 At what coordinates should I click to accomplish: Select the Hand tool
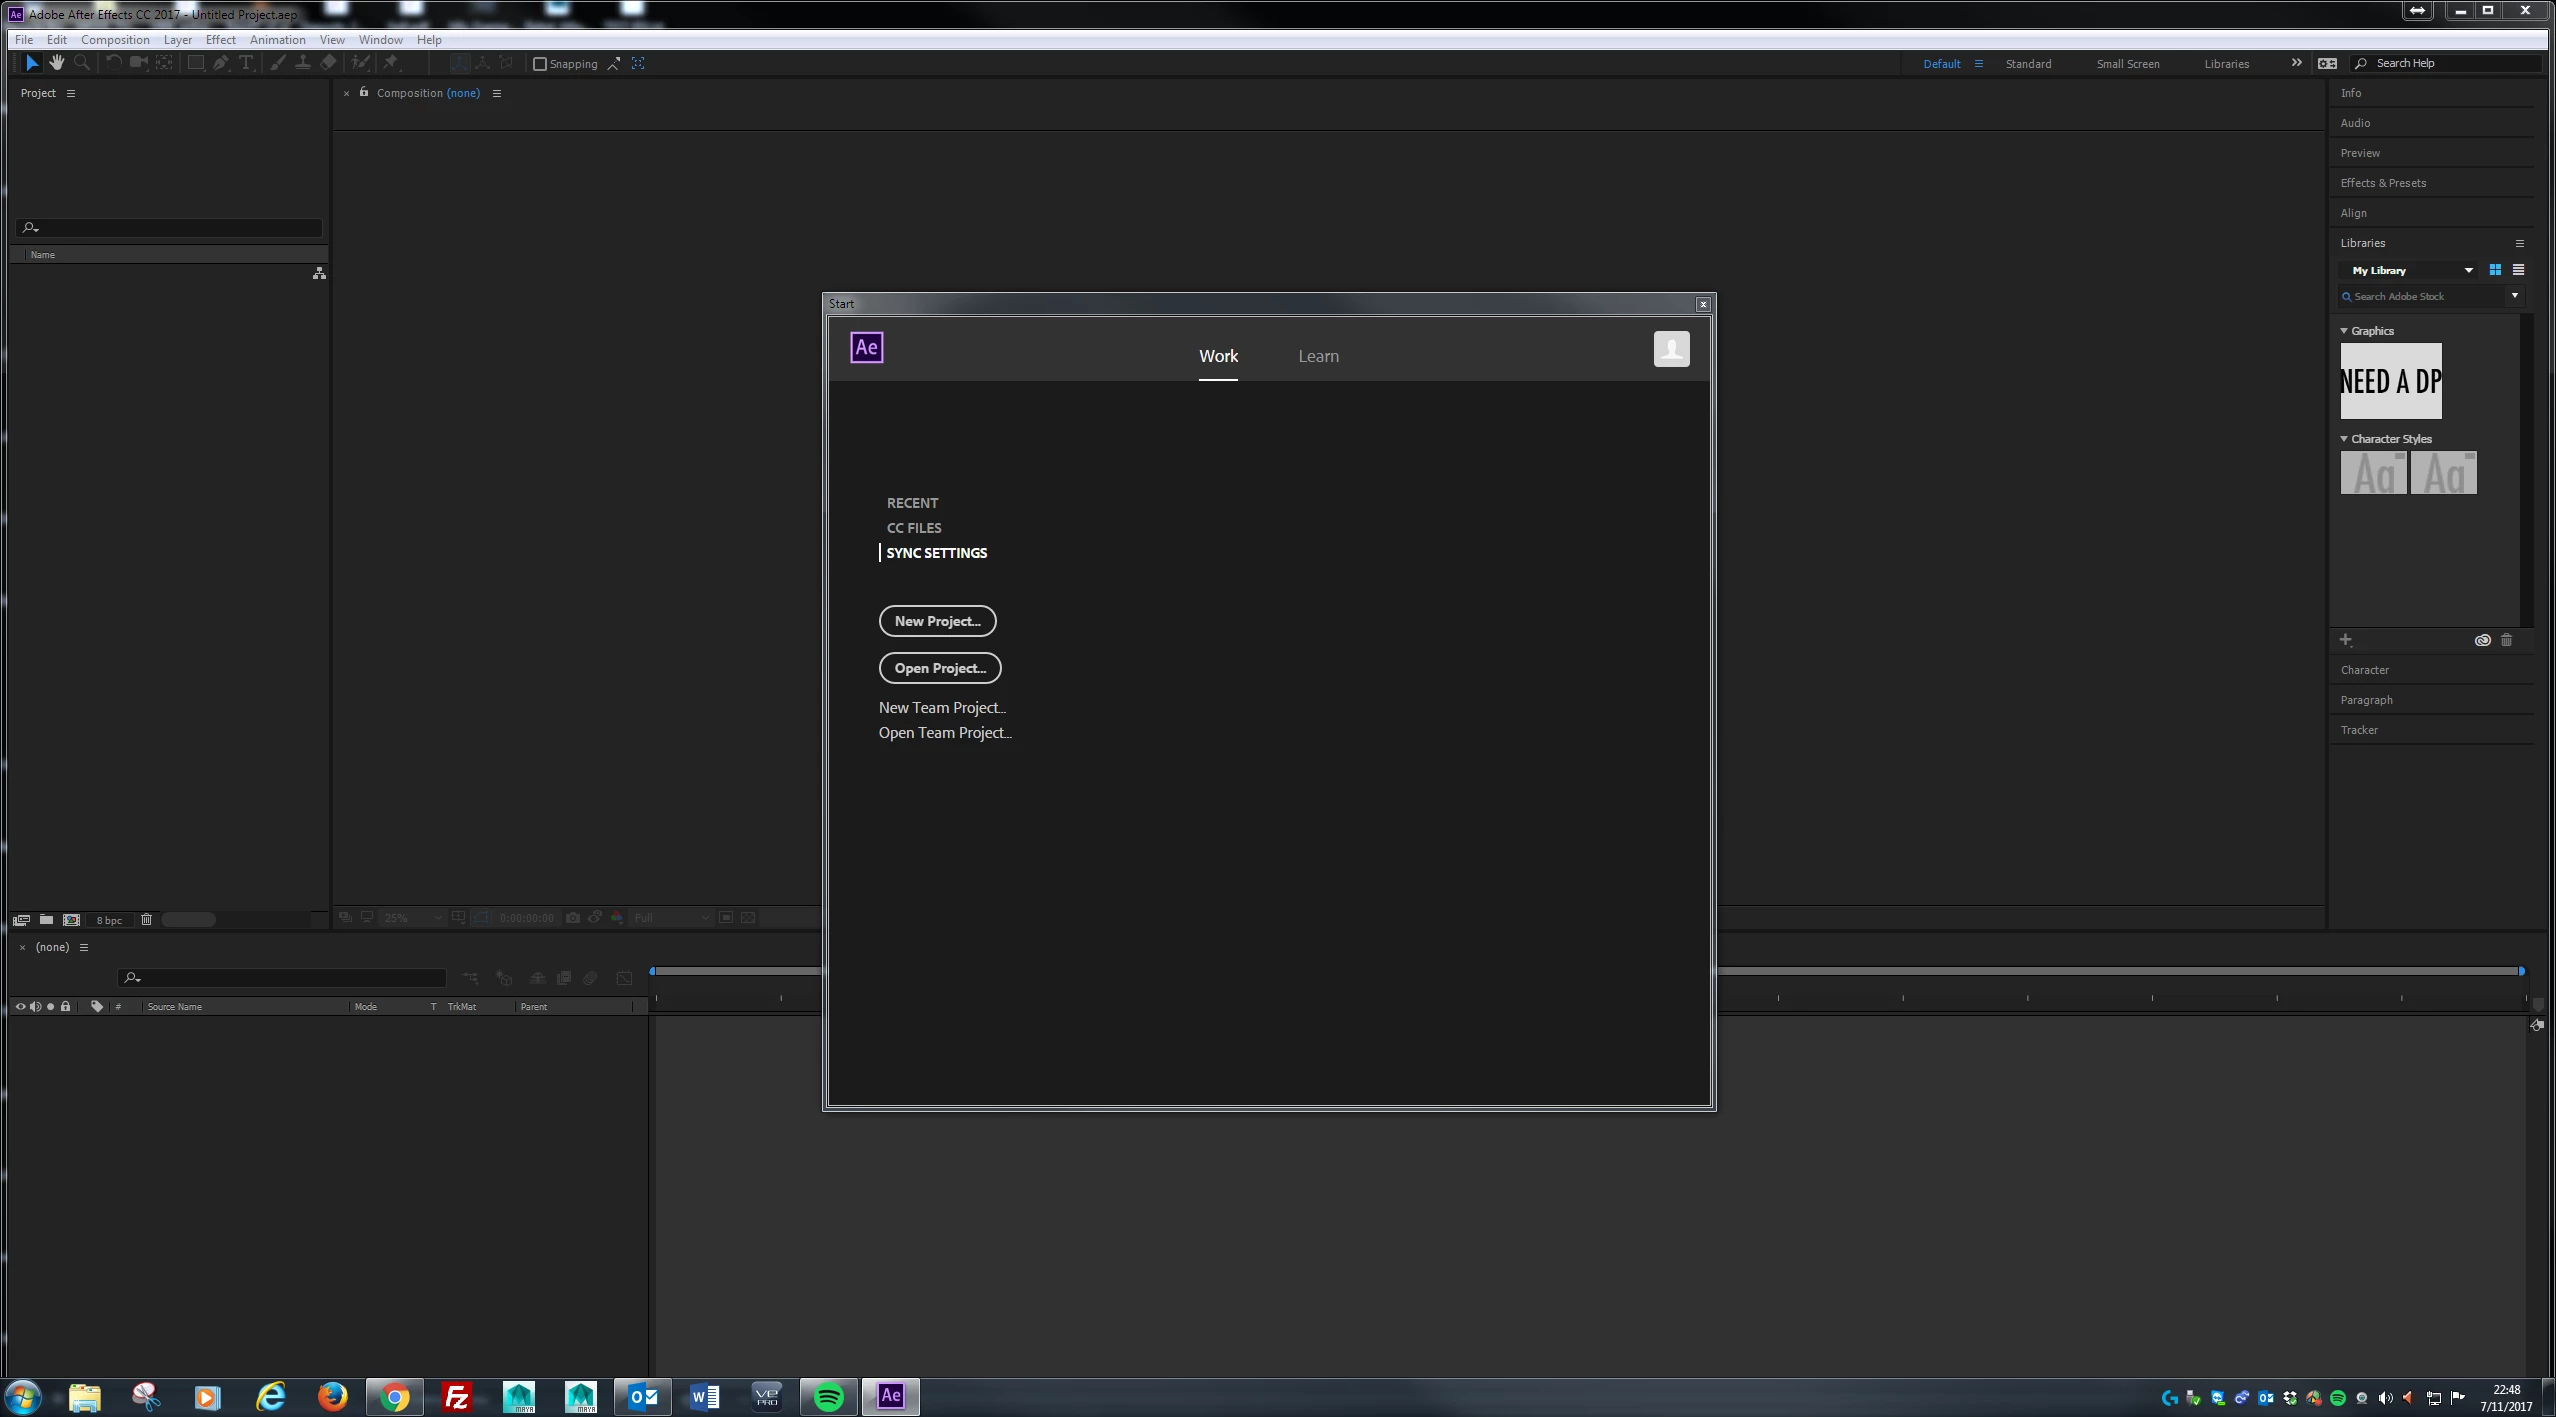point(57,63)
